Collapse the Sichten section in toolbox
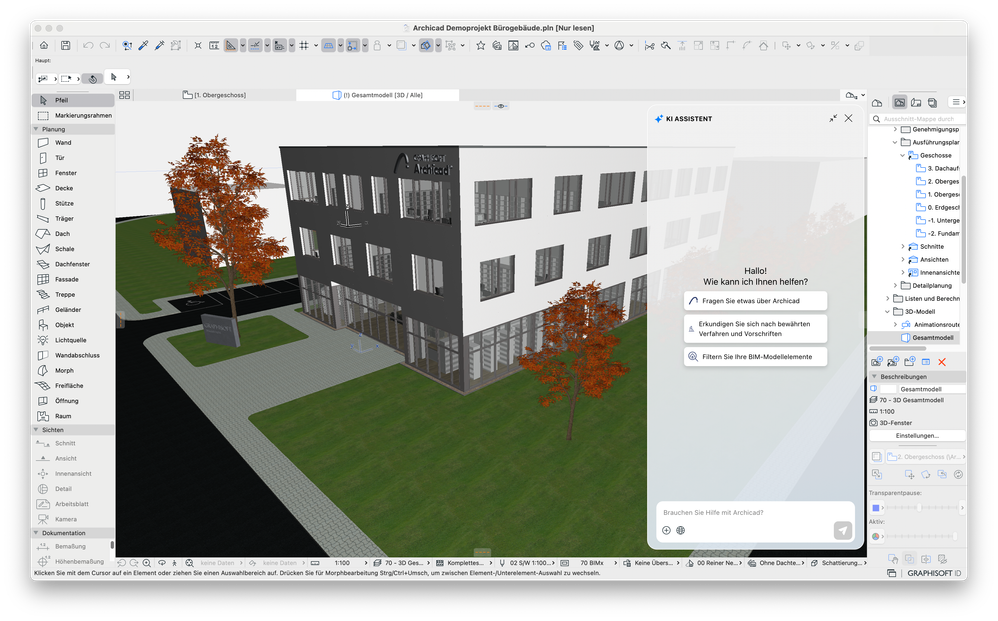 click(36, 430)
